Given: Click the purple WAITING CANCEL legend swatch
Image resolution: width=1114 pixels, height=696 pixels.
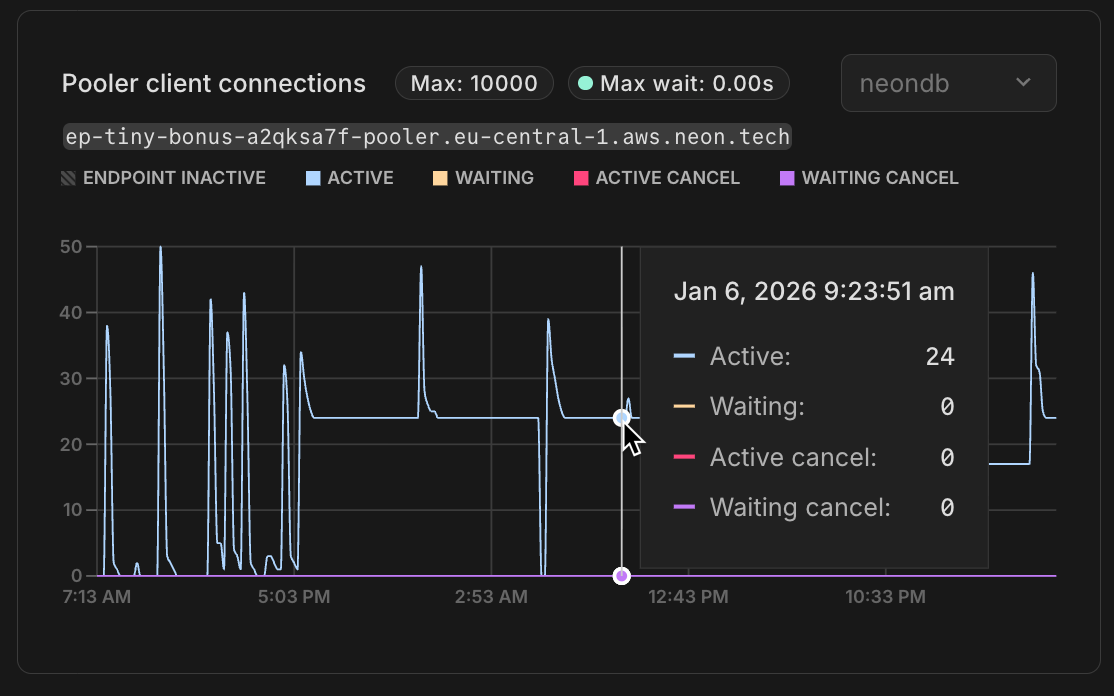Looking at the screenshot, I should [x=786, y=177].
